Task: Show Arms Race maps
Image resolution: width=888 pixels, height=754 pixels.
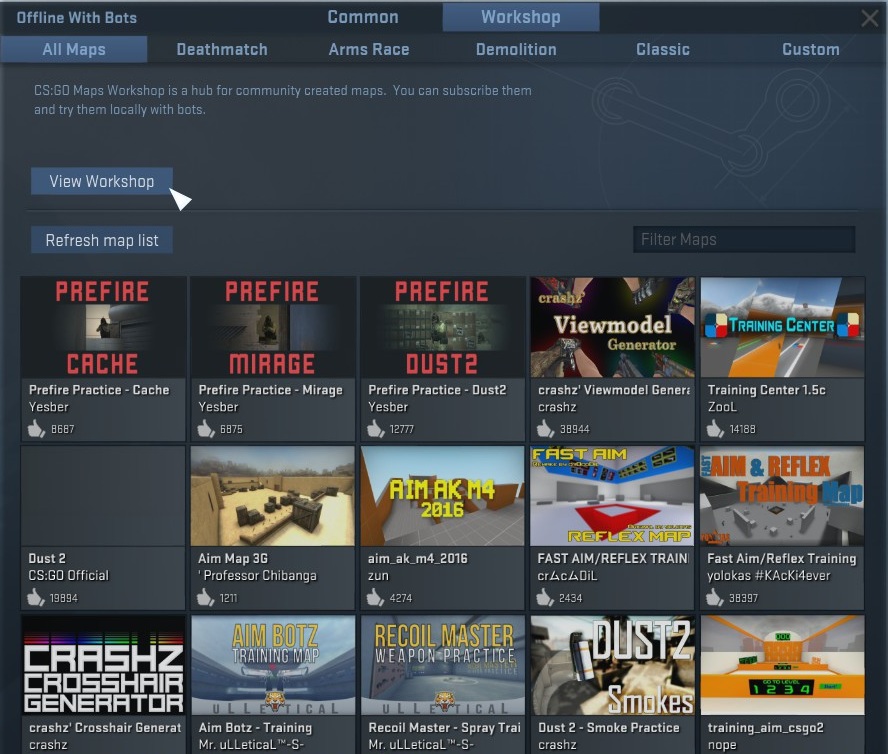Action: (369, 49)
